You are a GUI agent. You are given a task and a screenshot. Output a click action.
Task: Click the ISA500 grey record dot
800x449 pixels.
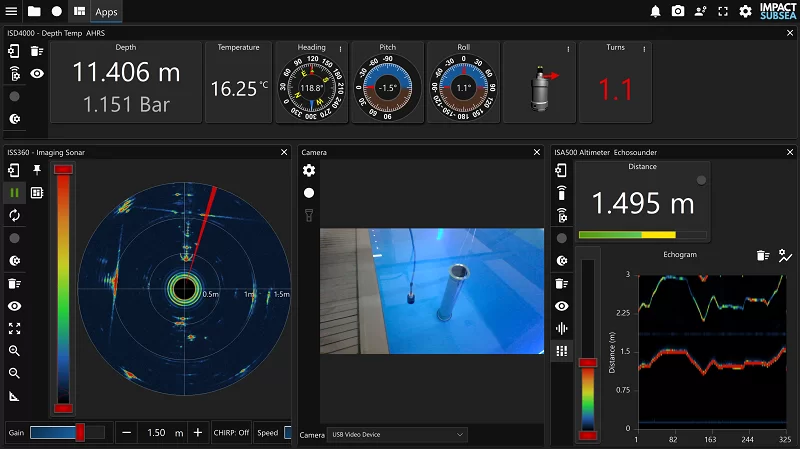click(561, 238)
